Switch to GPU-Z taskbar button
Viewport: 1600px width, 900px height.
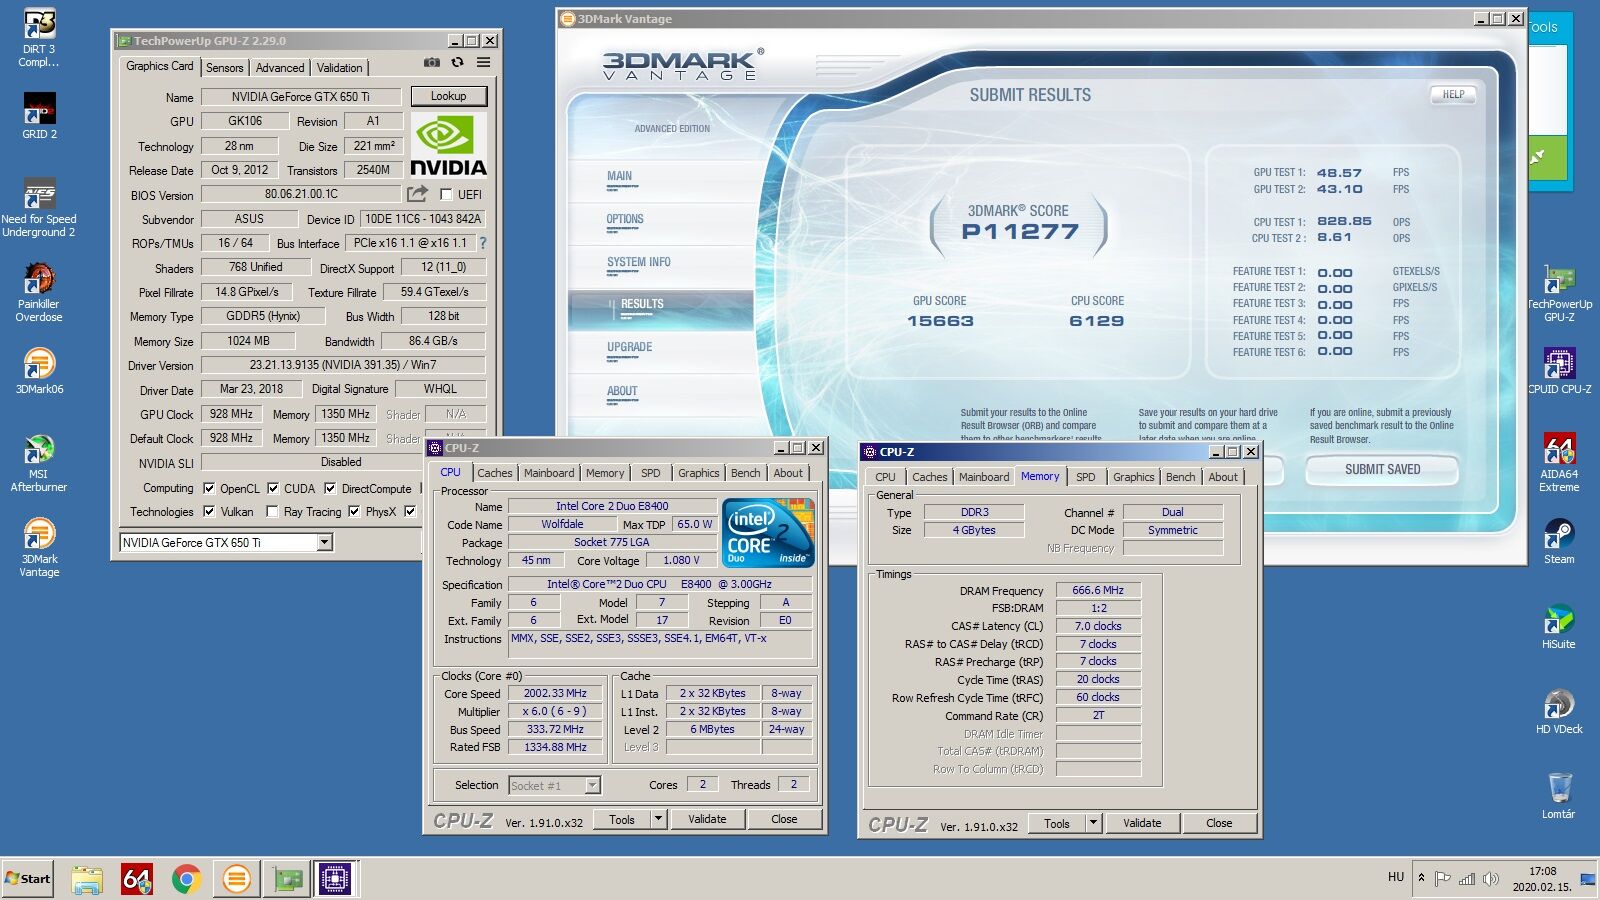coord(287,879)
